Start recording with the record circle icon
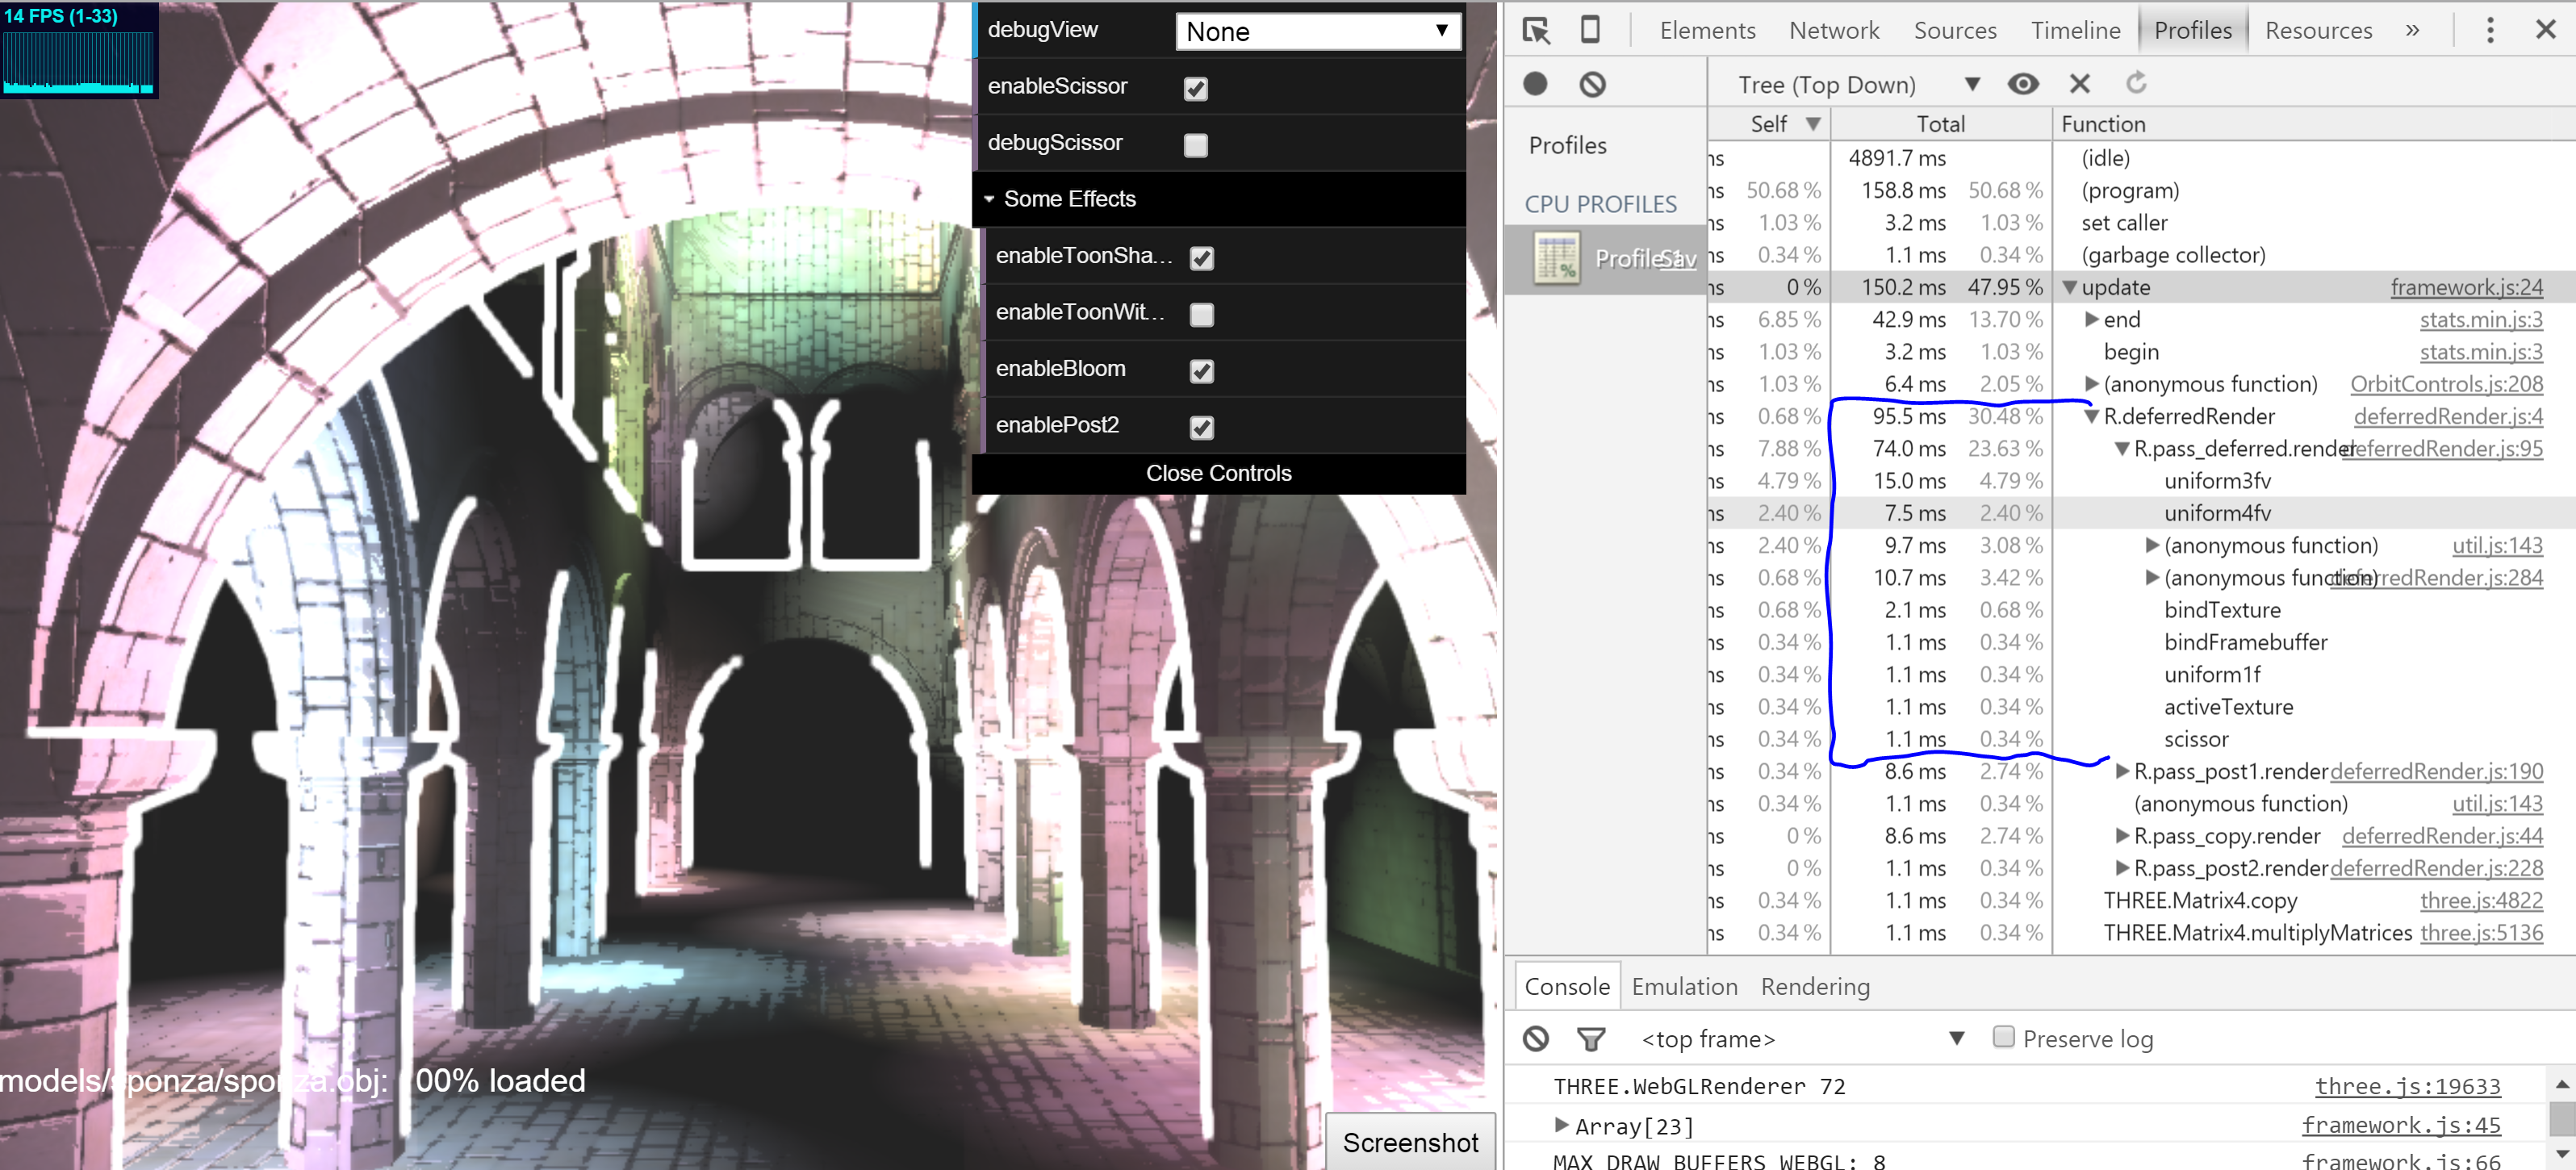 (x=1536, y=85)
